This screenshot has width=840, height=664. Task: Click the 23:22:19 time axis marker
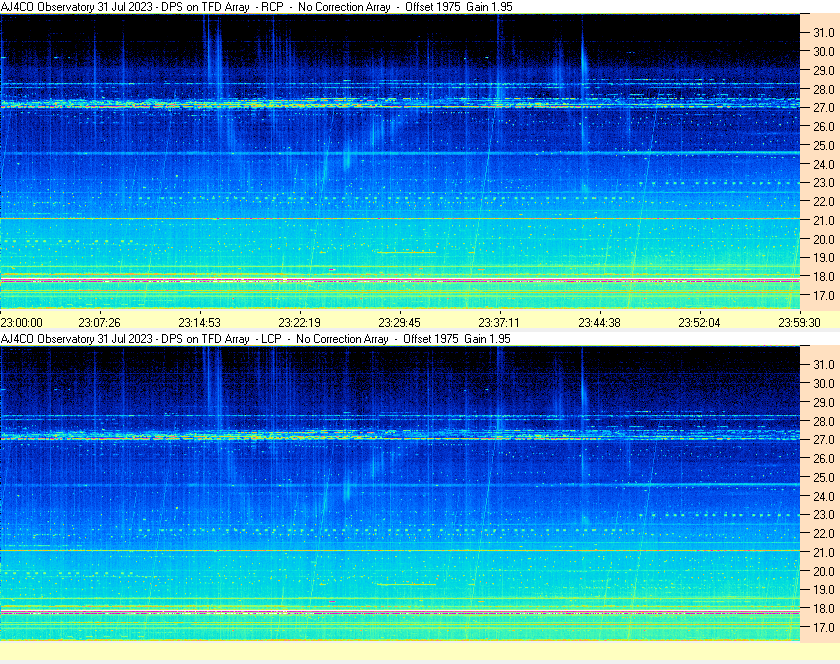pos(299,323)
